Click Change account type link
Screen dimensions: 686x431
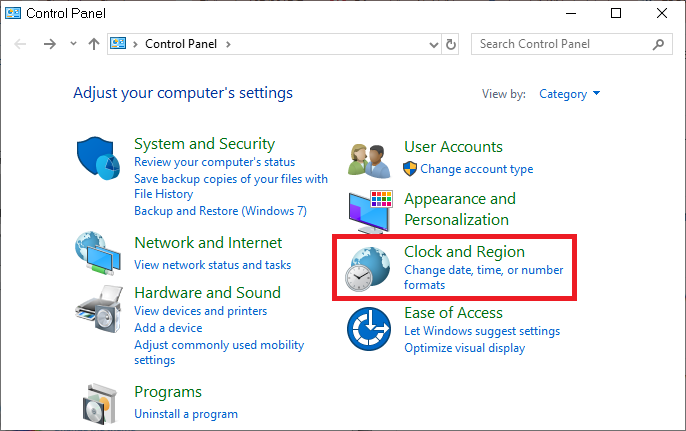[x=476, y=169]
